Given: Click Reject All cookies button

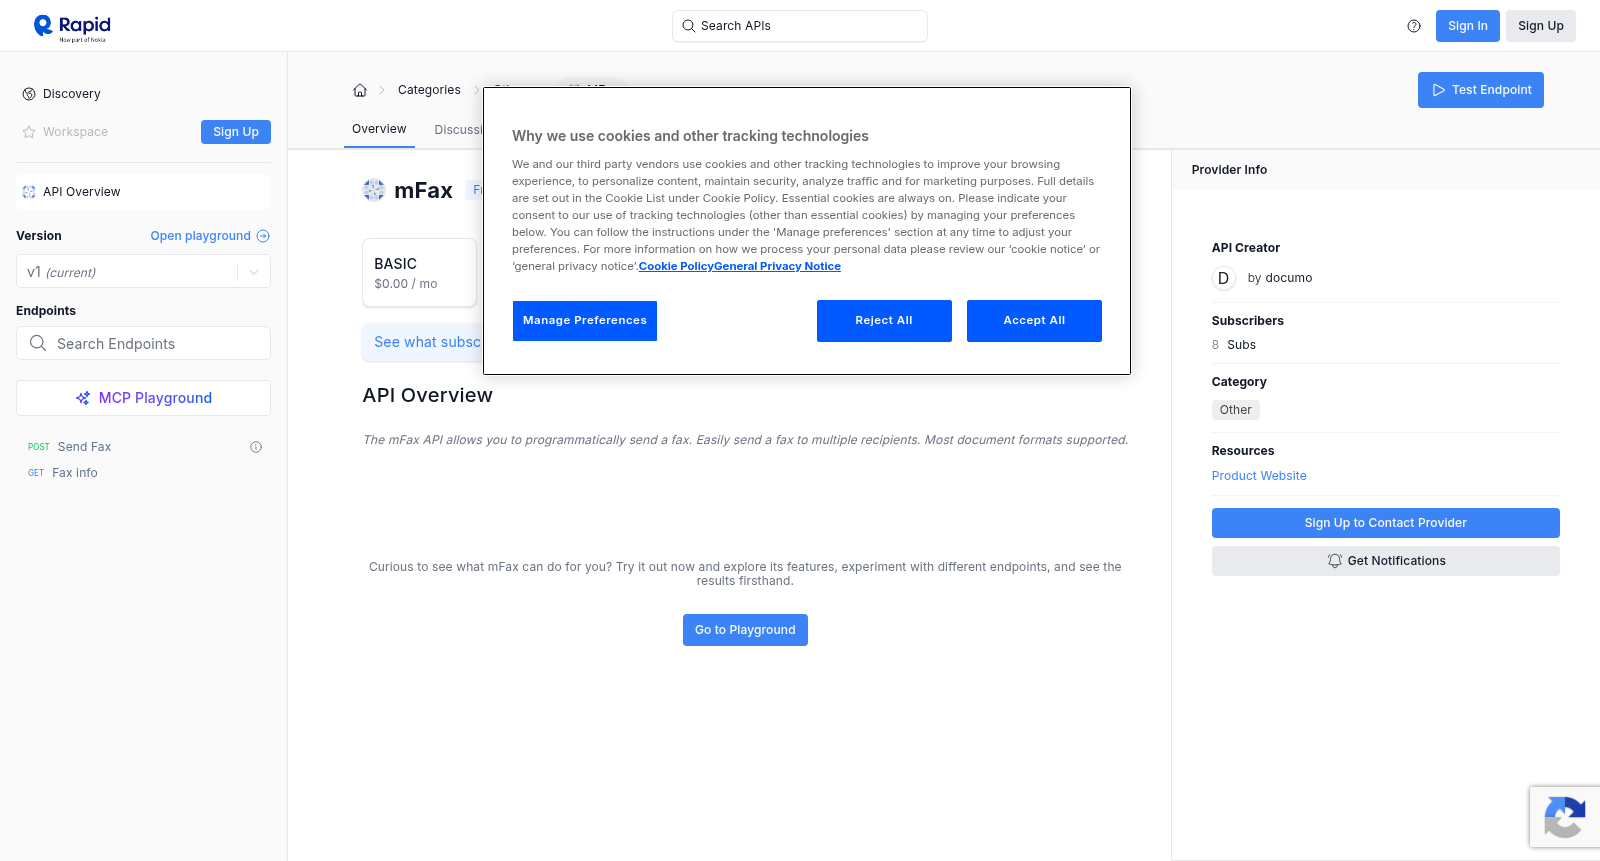Looking at the screenshot, I should pos(884,321).
